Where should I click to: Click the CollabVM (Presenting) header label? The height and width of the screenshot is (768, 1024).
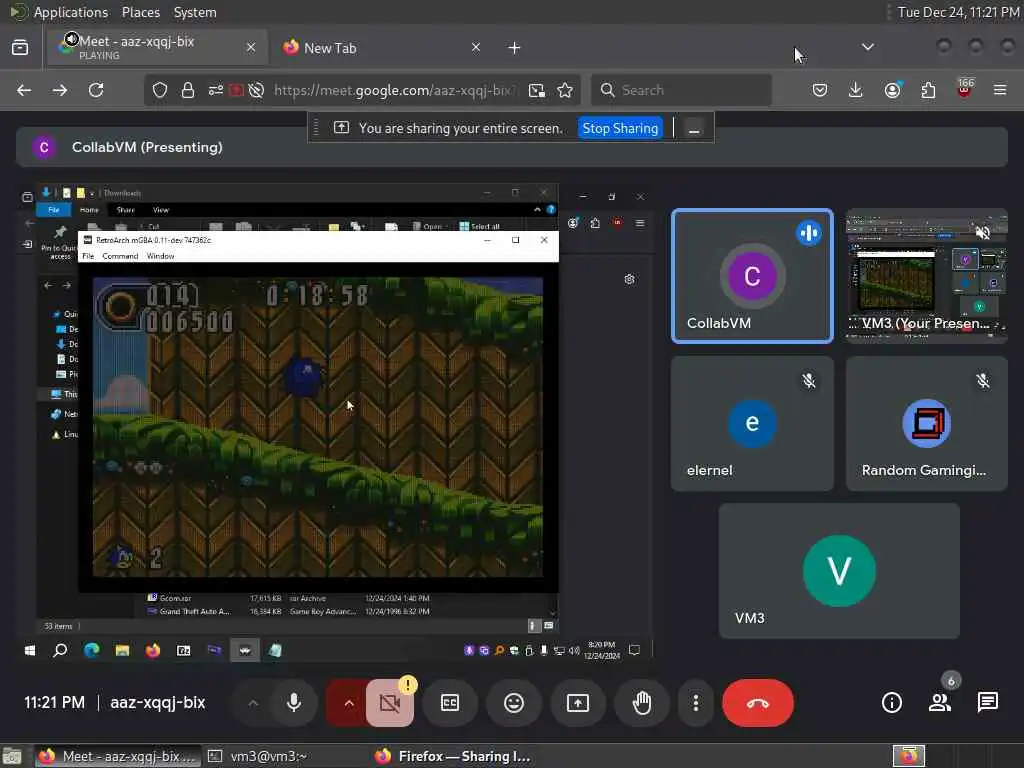tap(147, 147)
